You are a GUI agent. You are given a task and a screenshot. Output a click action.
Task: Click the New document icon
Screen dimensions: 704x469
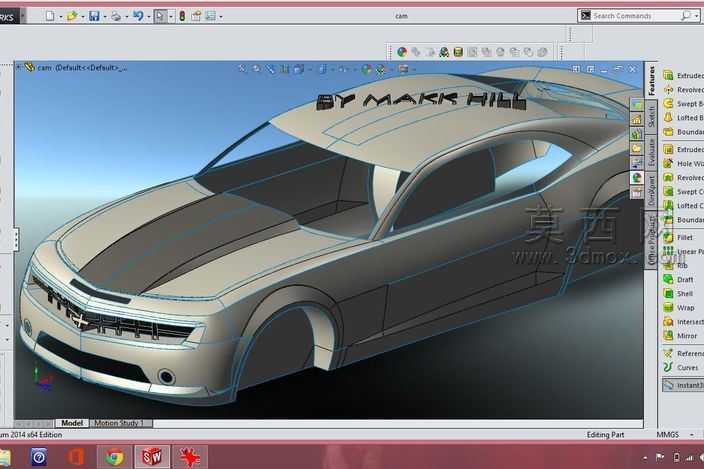point(50,16)
